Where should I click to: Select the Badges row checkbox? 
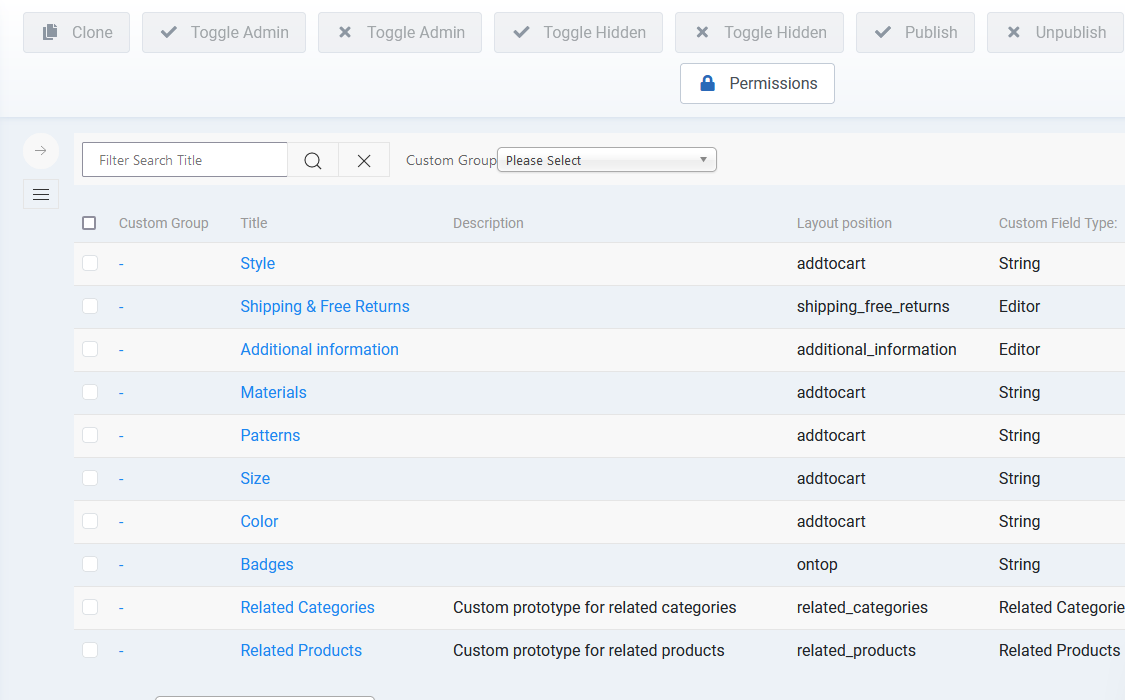point(90,564)
